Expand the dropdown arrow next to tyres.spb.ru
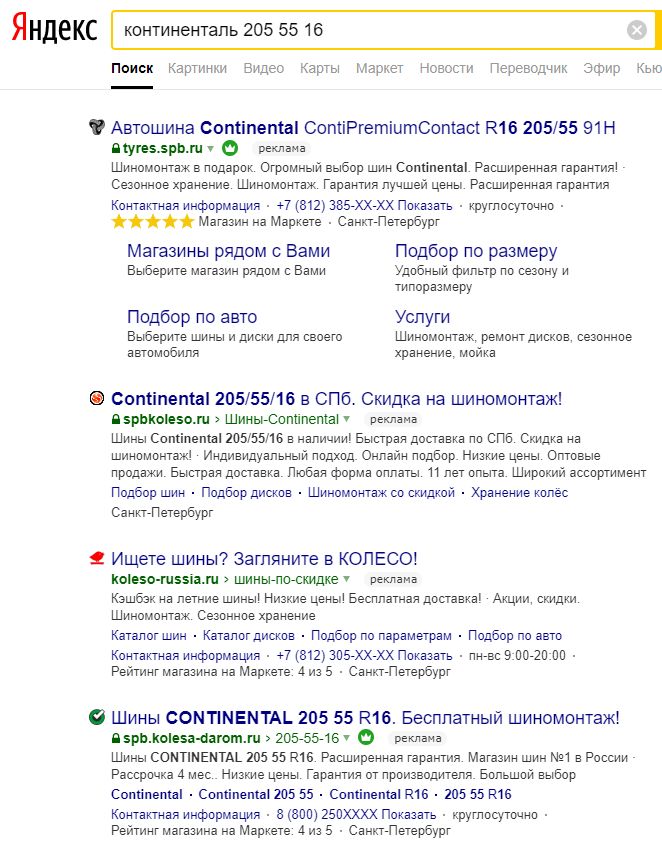 click(211, 148)
